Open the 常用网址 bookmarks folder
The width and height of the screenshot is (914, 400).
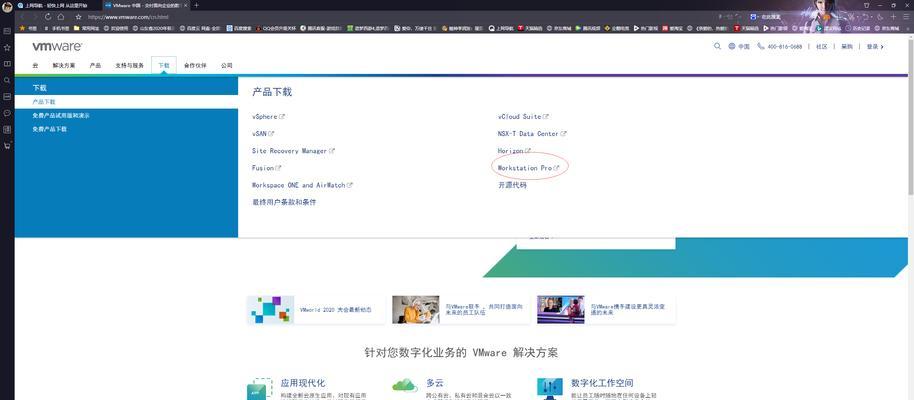tap(86, 27)
